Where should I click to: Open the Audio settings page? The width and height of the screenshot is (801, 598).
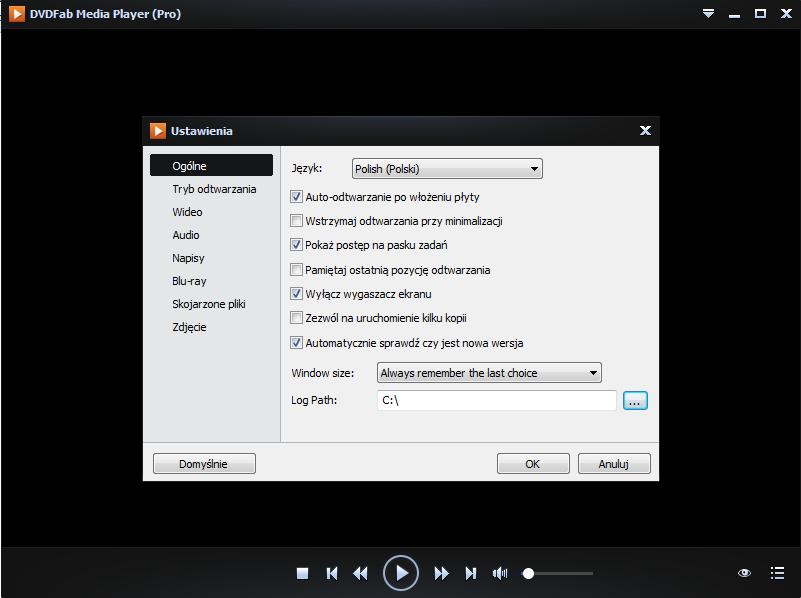coord(186,235)
